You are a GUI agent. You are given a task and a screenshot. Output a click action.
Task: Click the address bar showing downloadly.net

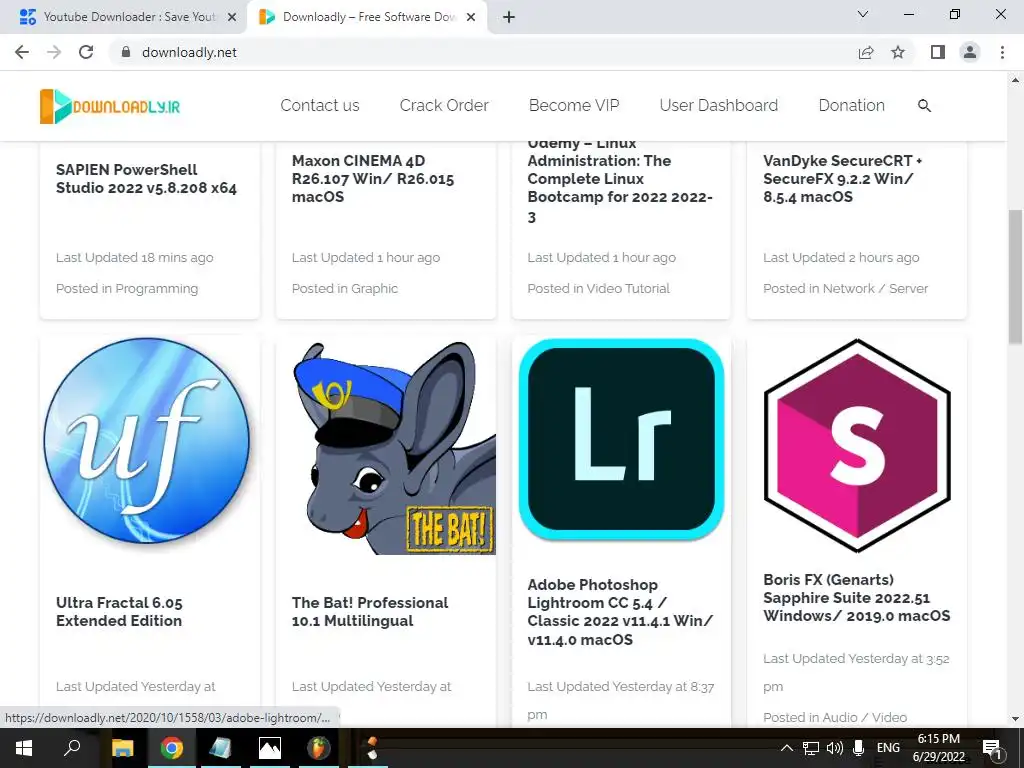(483, 52)
